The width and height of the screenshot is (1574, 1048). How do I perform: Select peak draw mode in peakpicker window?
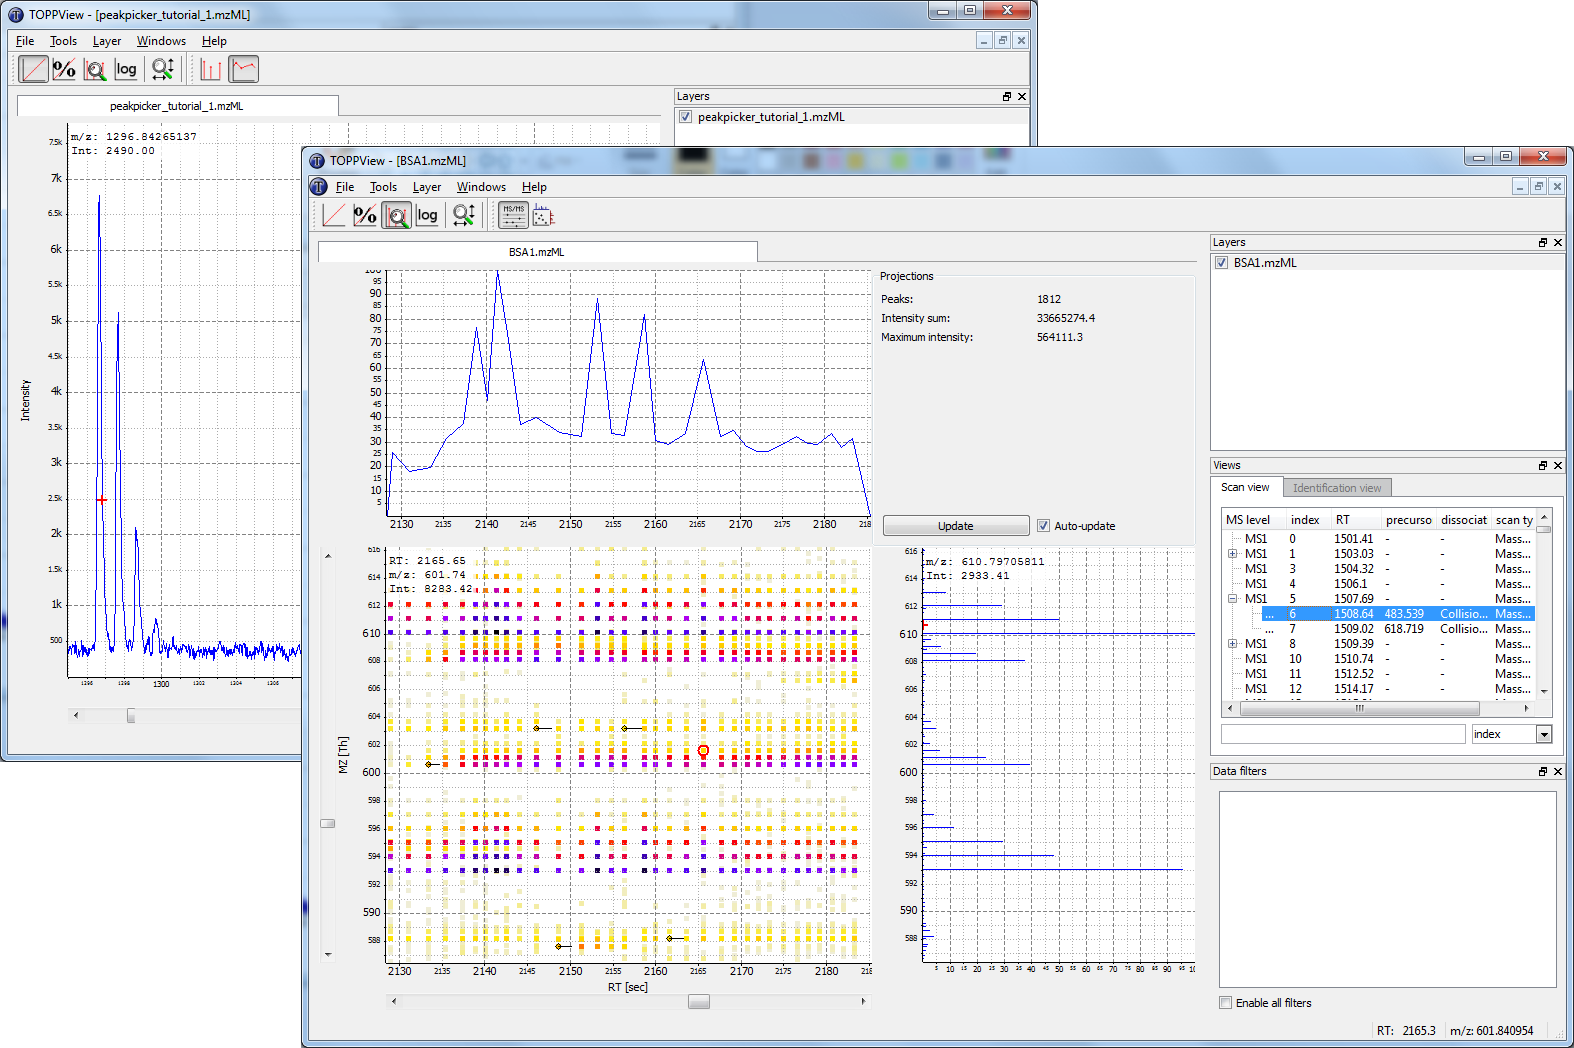click(x=211, y=69)
